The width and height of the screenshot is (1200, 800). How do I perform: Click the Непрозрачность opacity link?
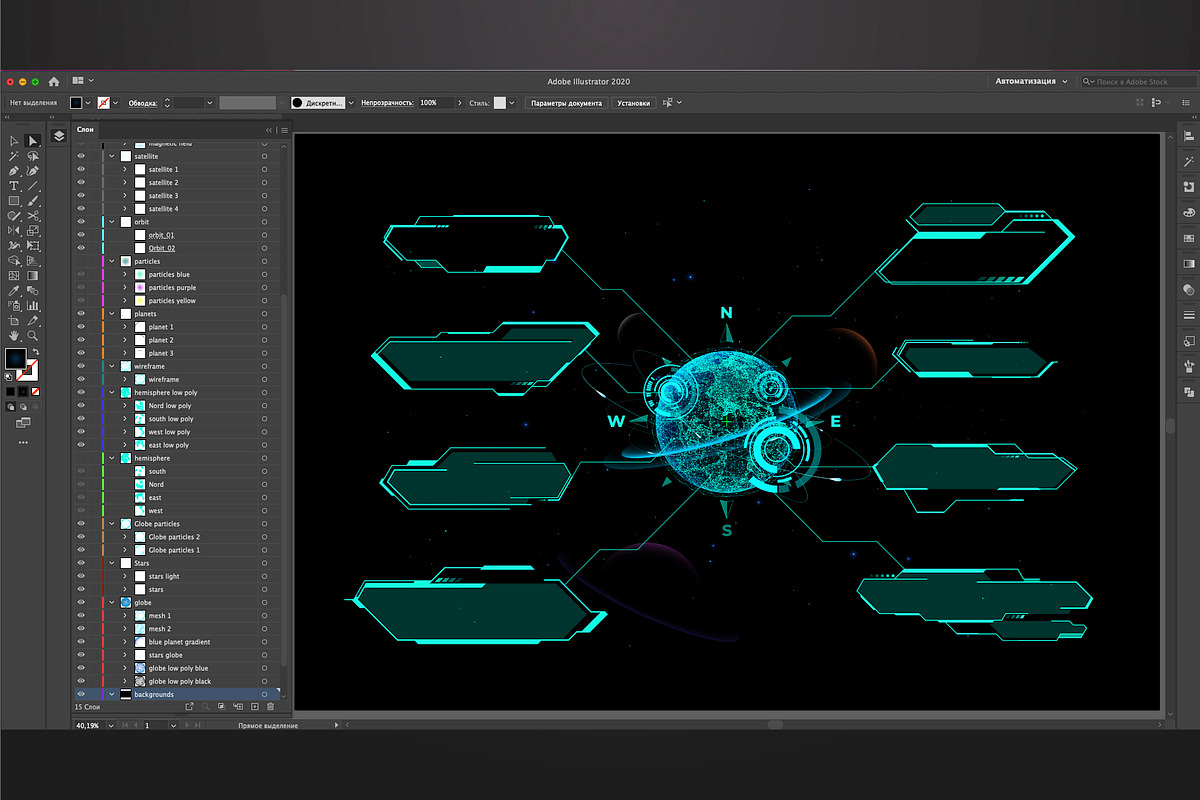click(x=387, y=102)
